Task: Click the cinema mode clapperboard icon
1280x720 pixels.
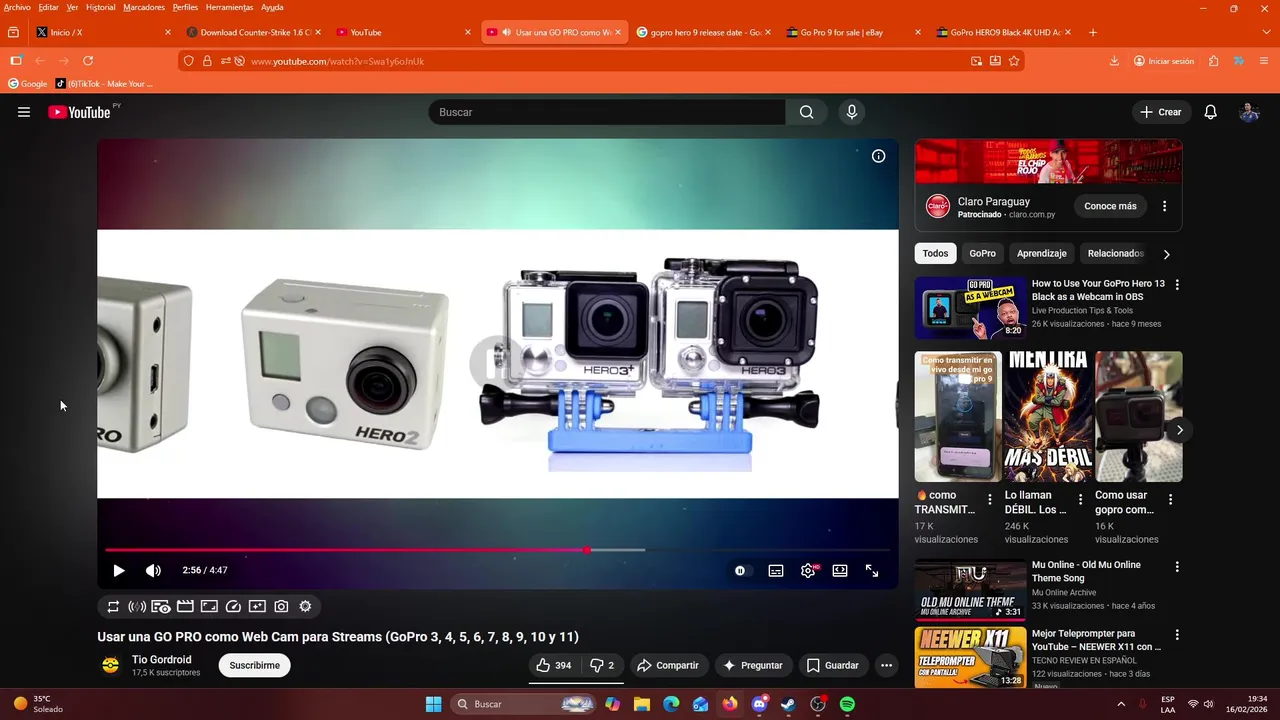Action: pos(185,606)
